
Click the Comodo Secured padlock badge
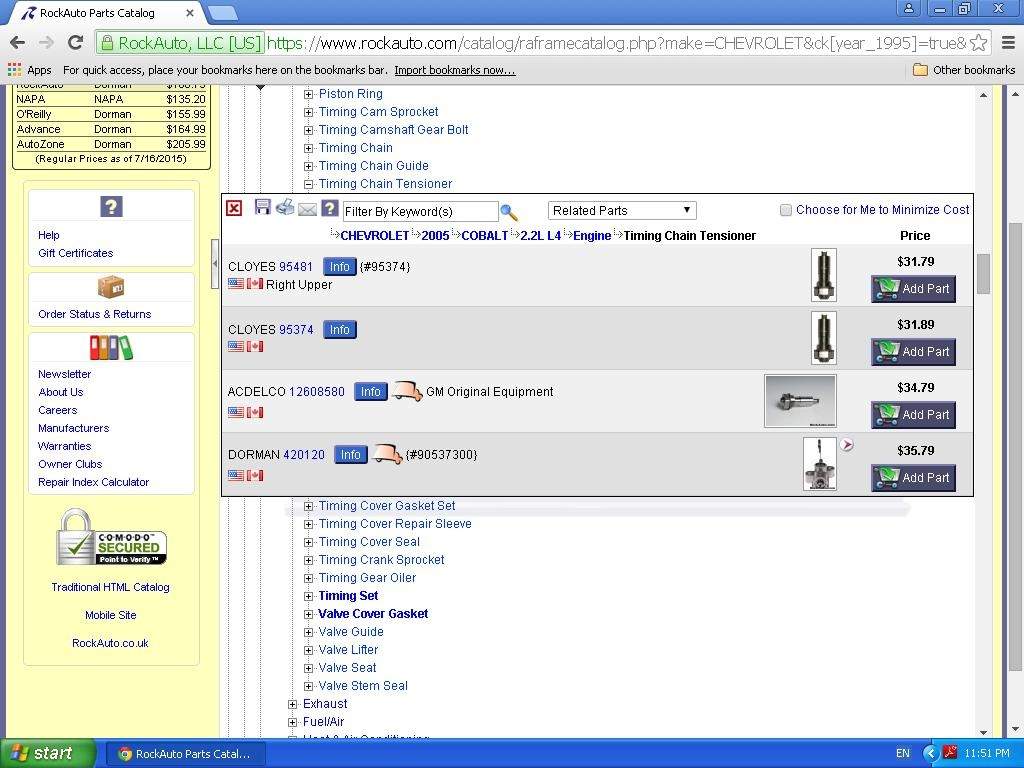click(x=111, y=537)
